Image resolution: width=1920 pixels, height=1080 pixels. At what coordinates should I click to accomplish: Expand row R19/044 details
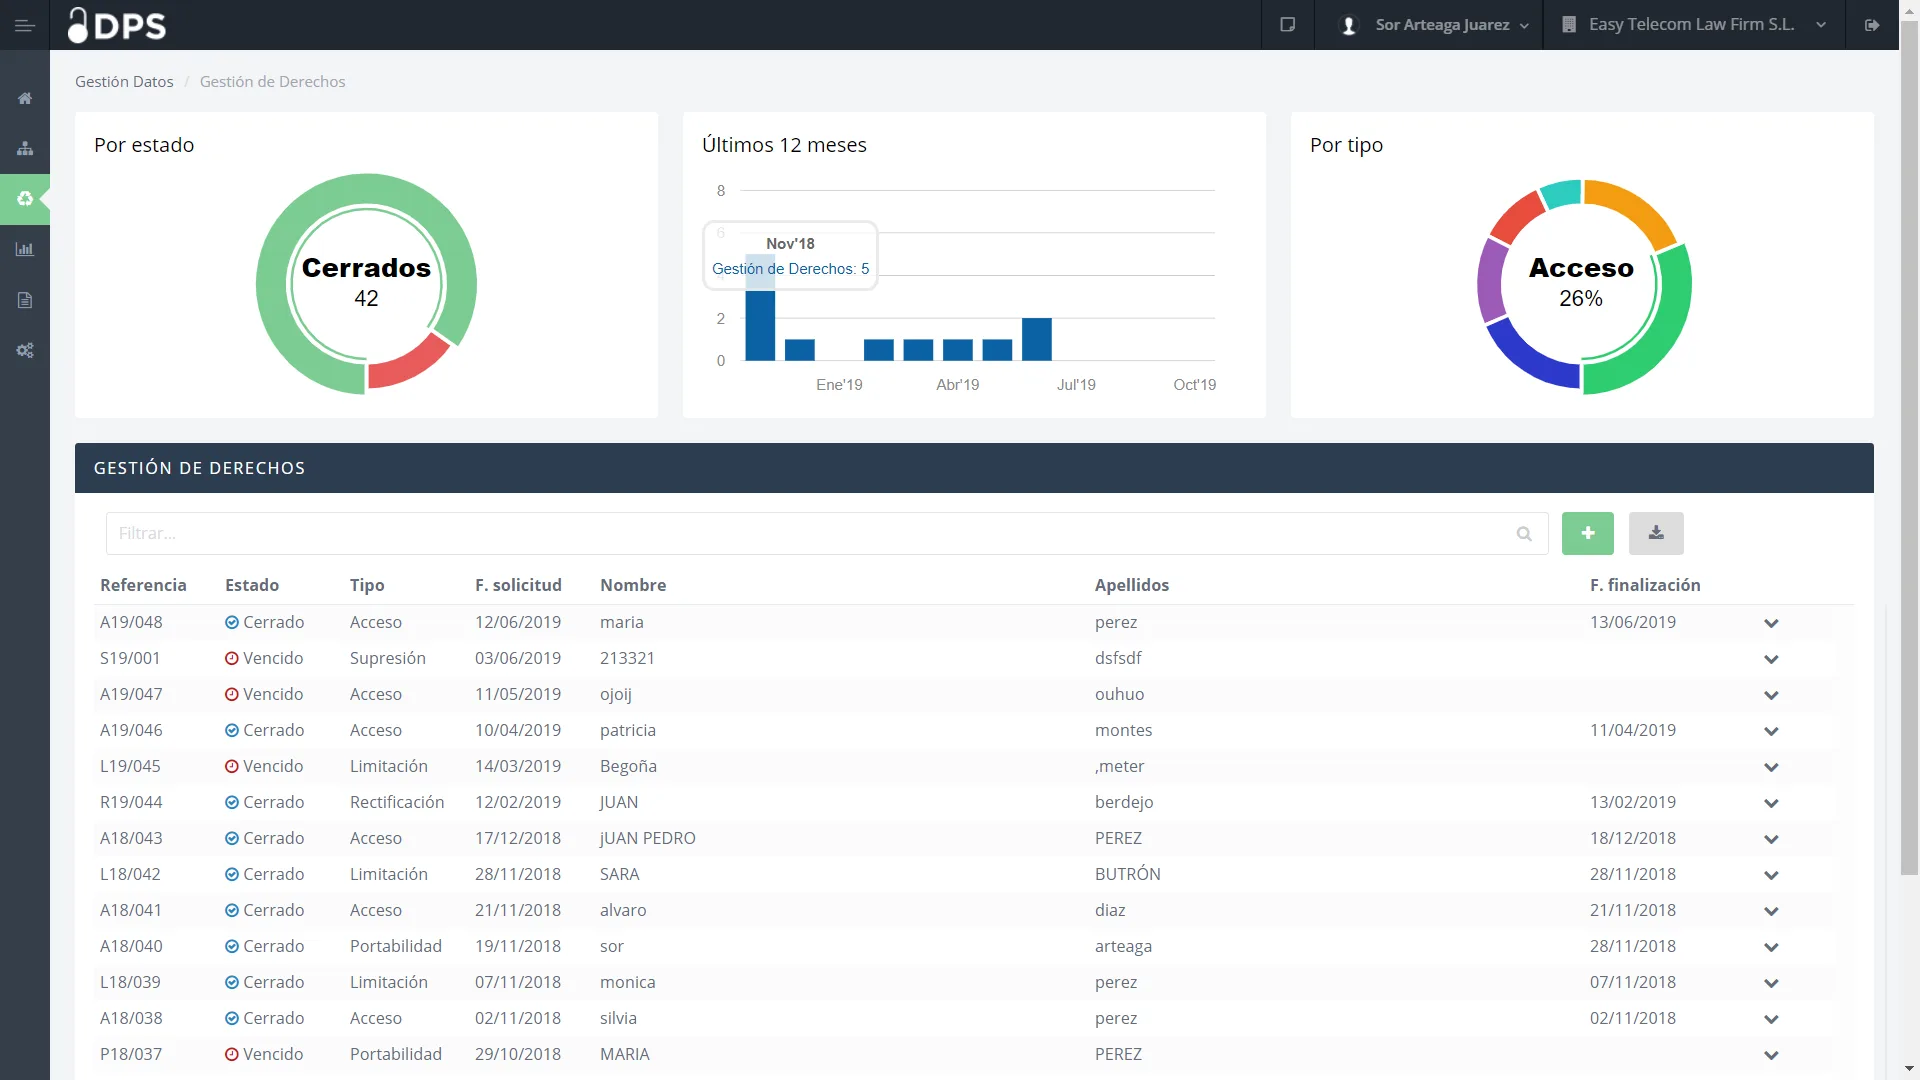pos(1771,803)
